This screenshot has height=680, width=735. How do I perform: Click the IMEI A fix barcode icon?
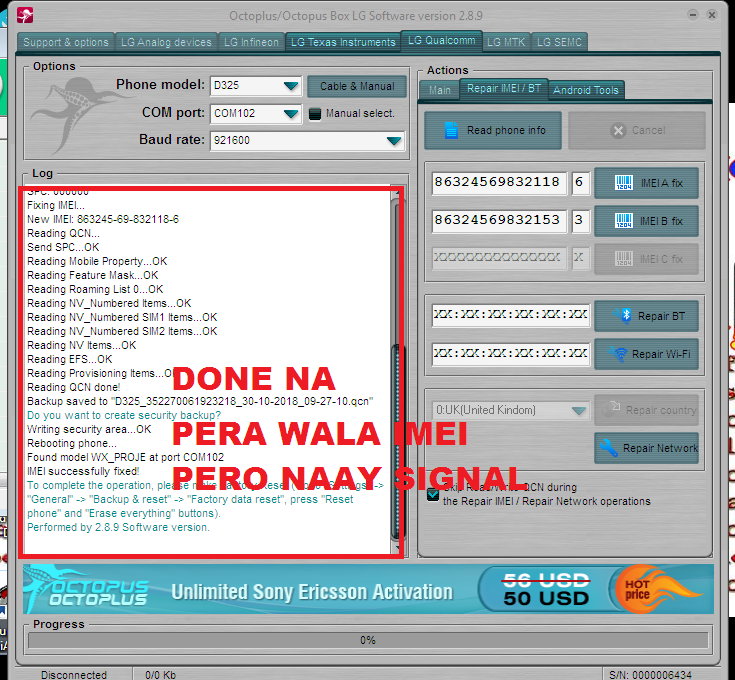[x=624, y=183]
